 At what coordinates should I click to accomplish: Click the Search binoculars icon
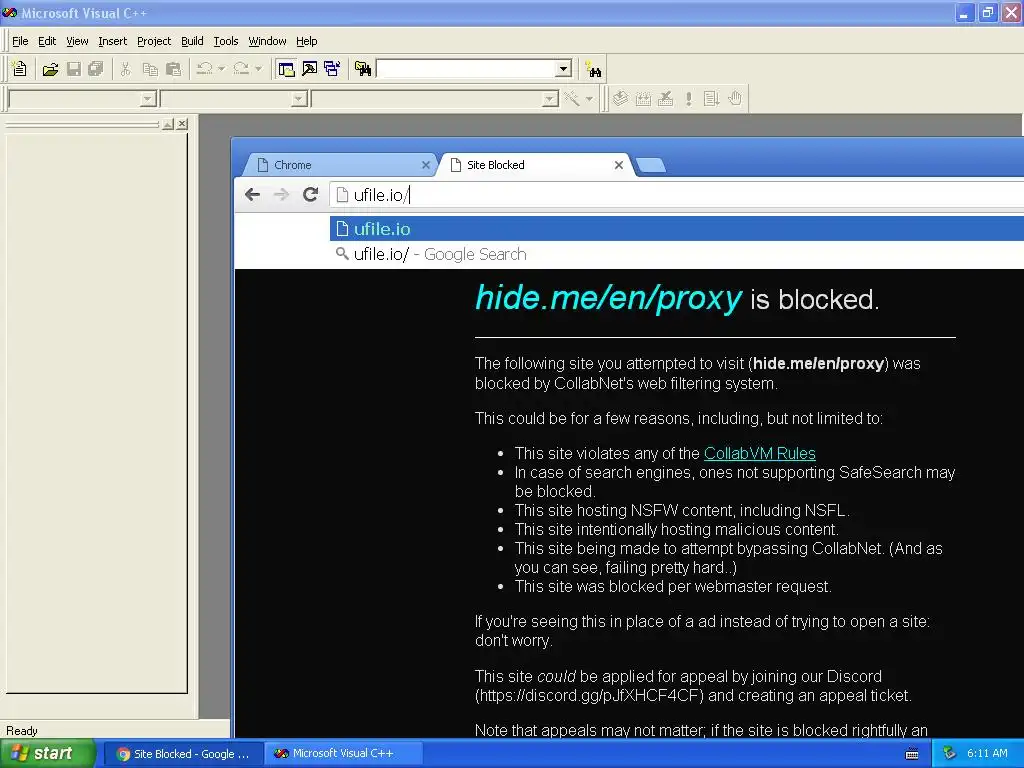click(594, 69)
